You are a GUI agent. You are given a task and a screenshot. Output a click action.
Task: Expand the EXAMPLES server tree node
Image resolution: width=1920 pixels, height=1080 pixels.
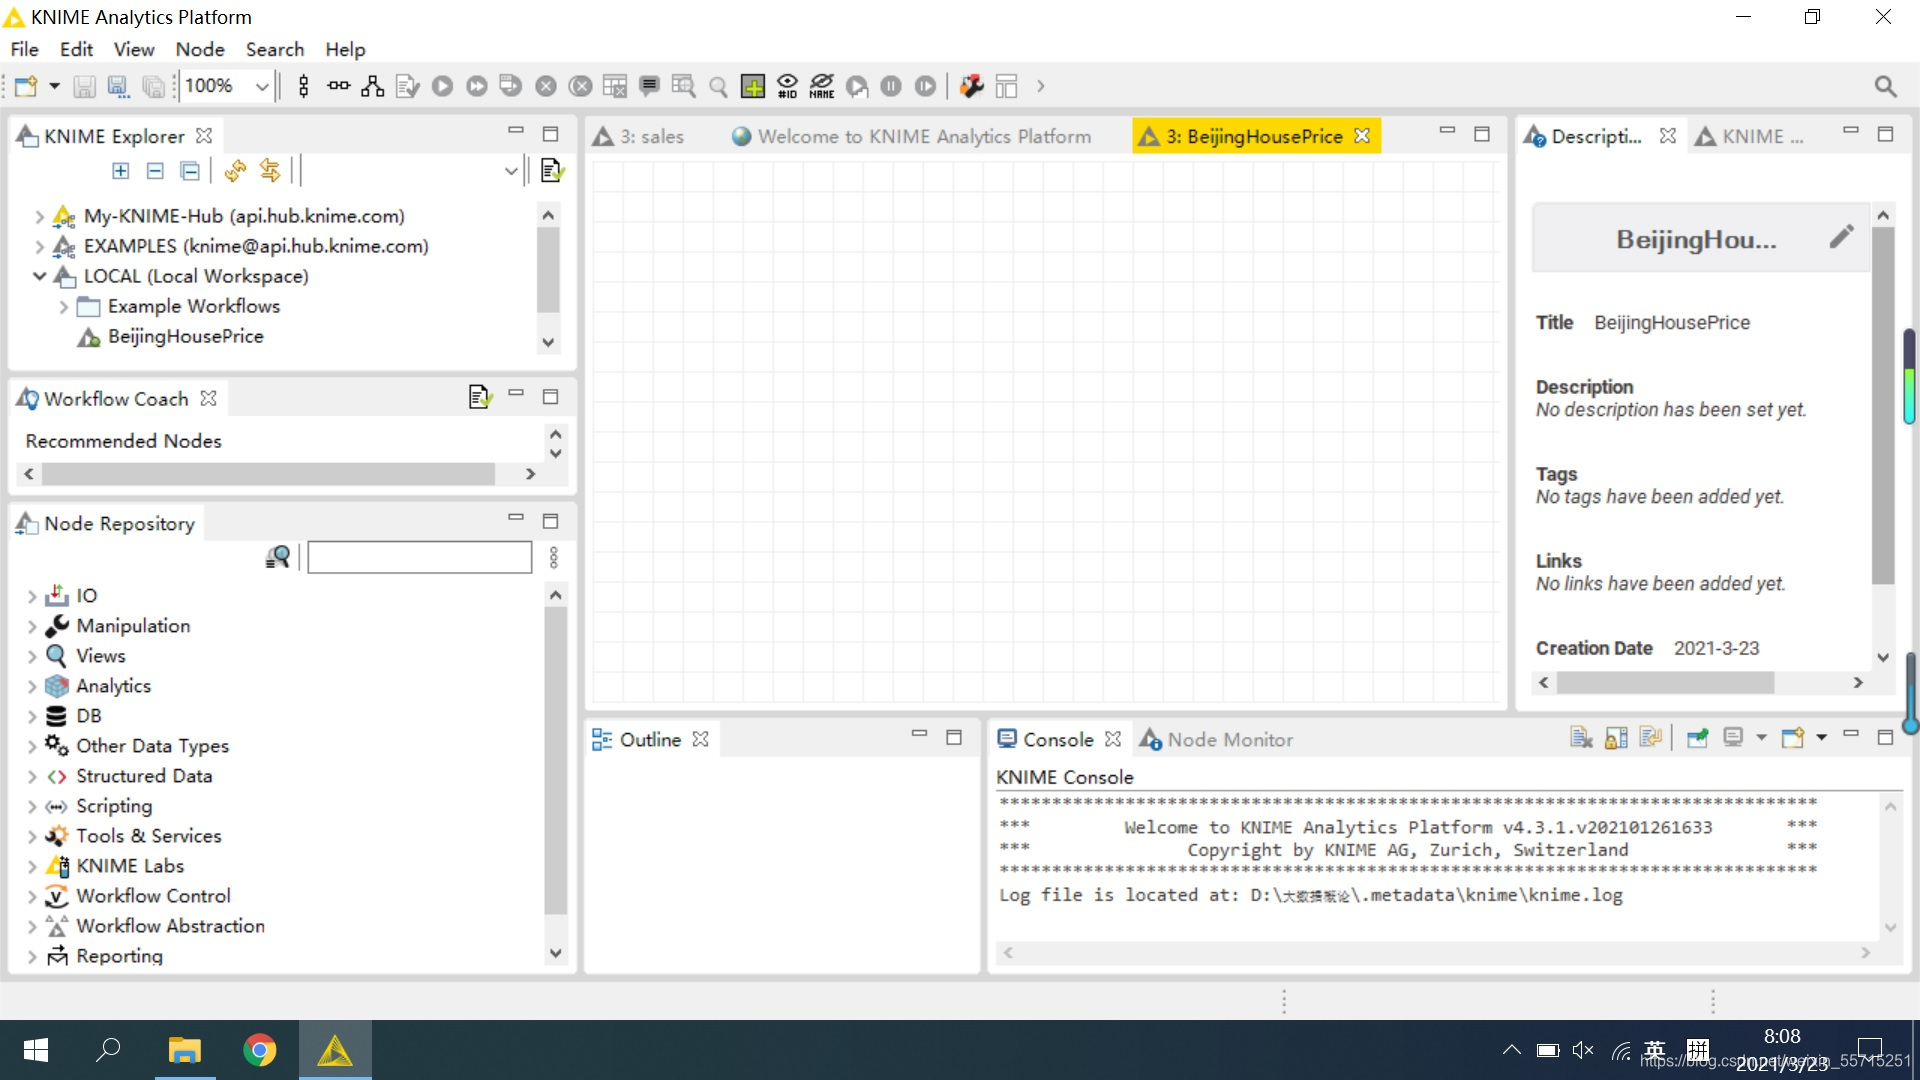point(39,246)
